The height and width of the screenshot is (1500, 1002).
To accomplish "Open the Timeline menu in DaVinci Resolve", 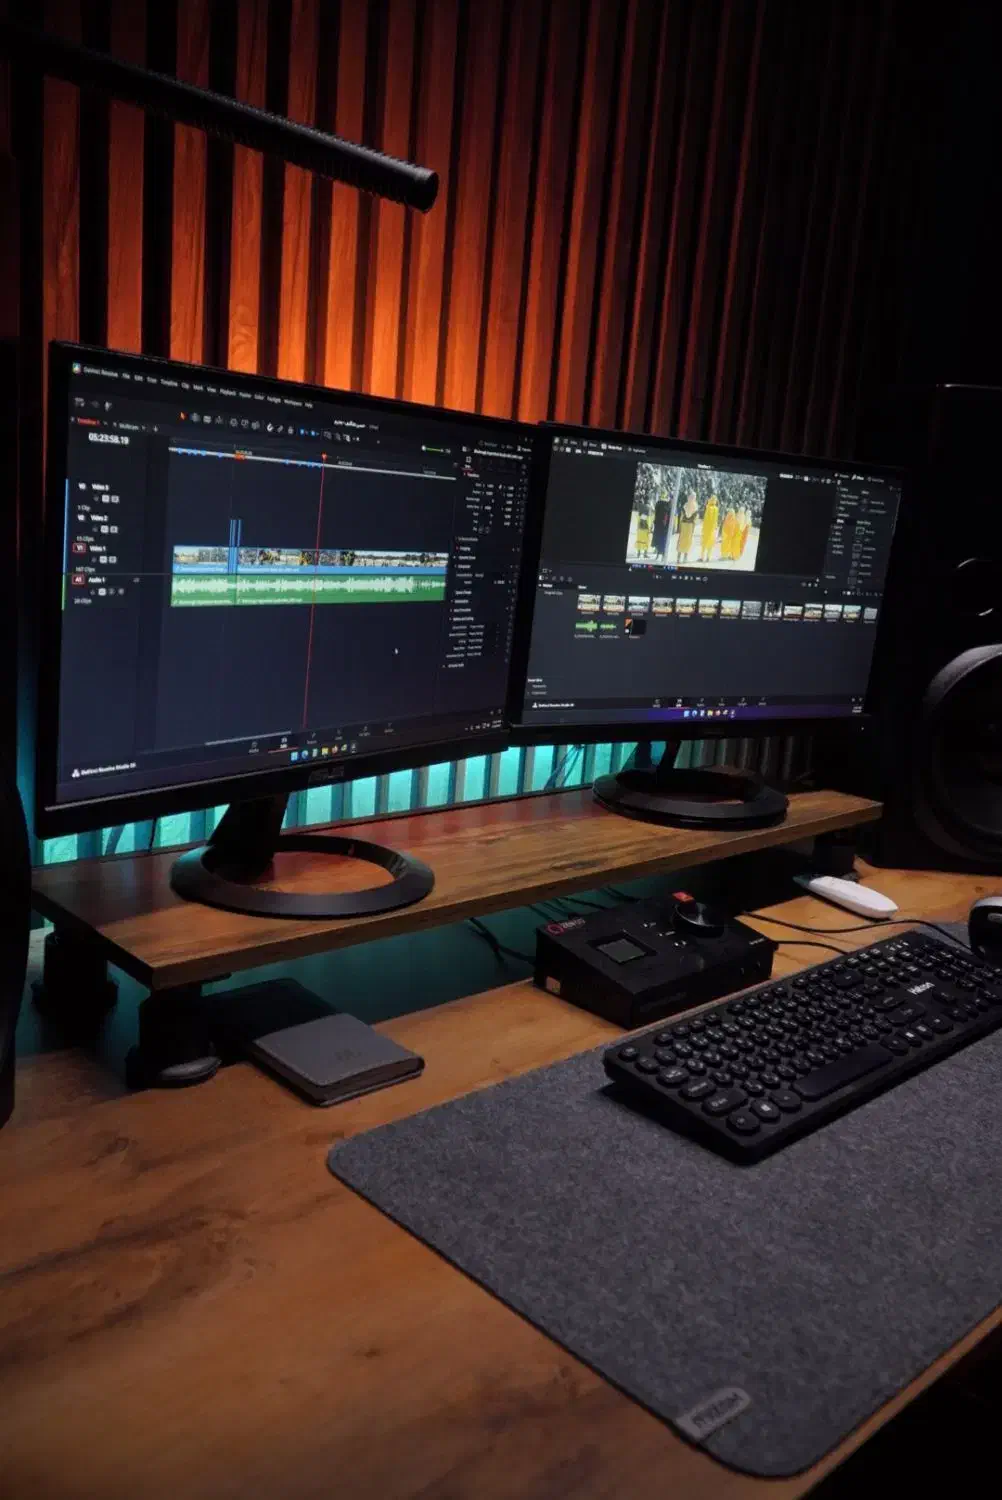I will pos(169,383).
